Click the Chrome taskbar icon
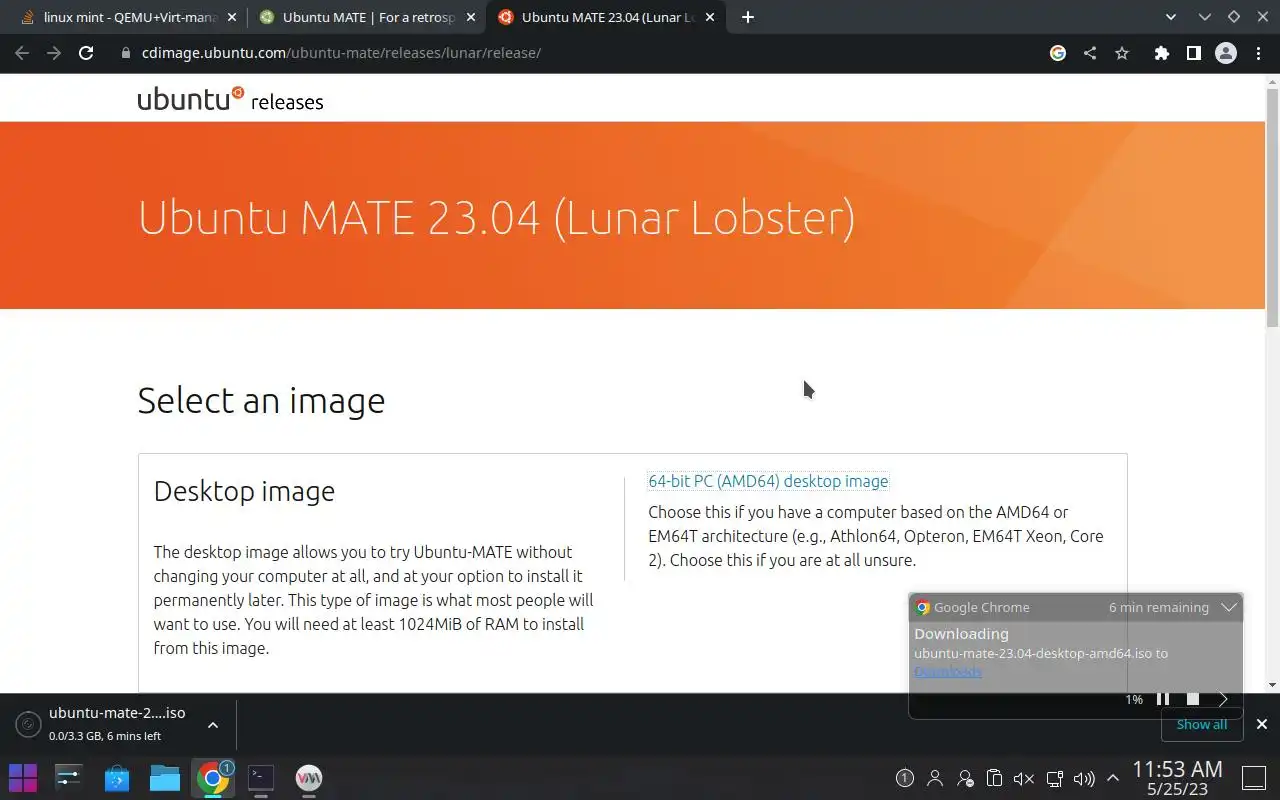 tap(213, 777)
